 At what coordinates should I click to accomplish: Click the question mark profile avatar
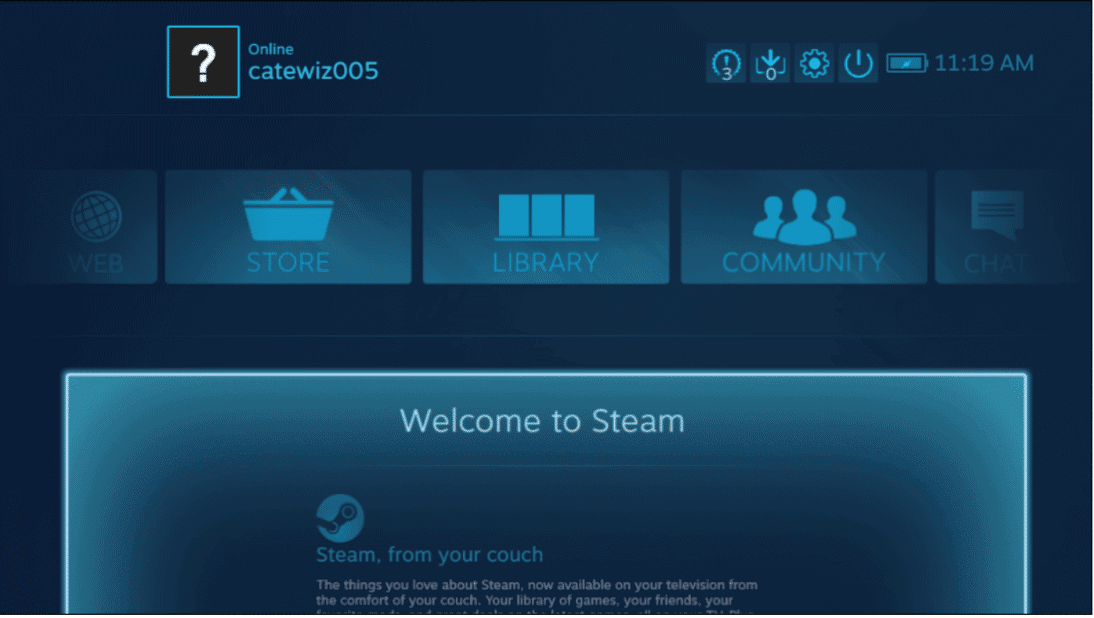pyautogui.click(x=203, y=63)
